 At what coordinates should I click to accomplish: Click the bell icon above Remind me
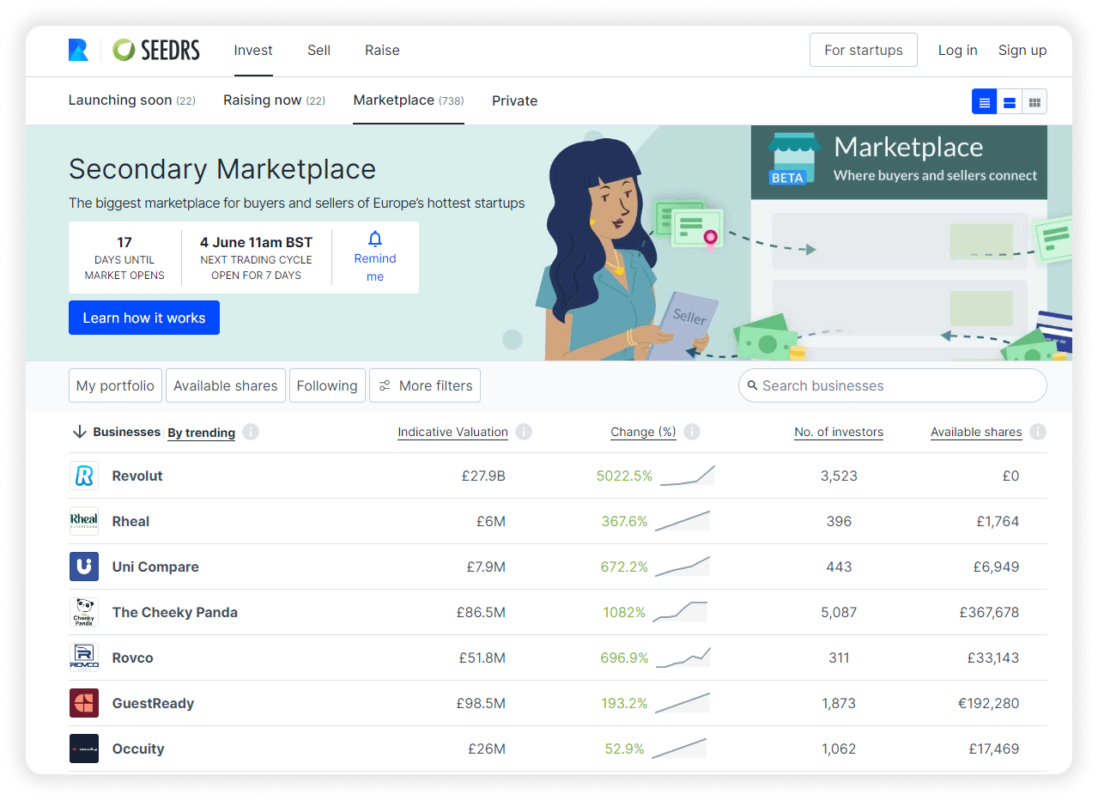[x=374, y=238]
